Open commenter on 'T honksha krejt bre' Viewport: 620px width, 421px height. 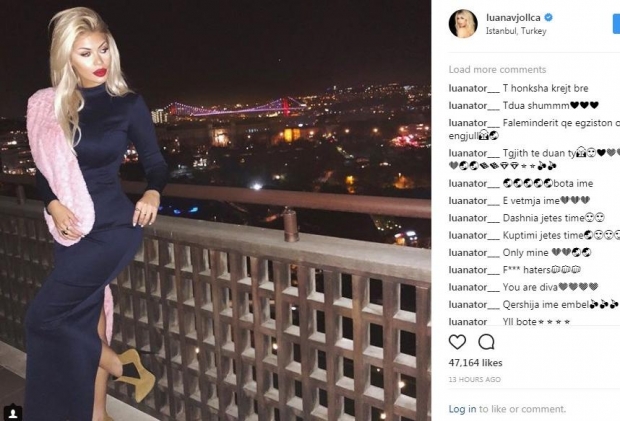tap(474, 89)
